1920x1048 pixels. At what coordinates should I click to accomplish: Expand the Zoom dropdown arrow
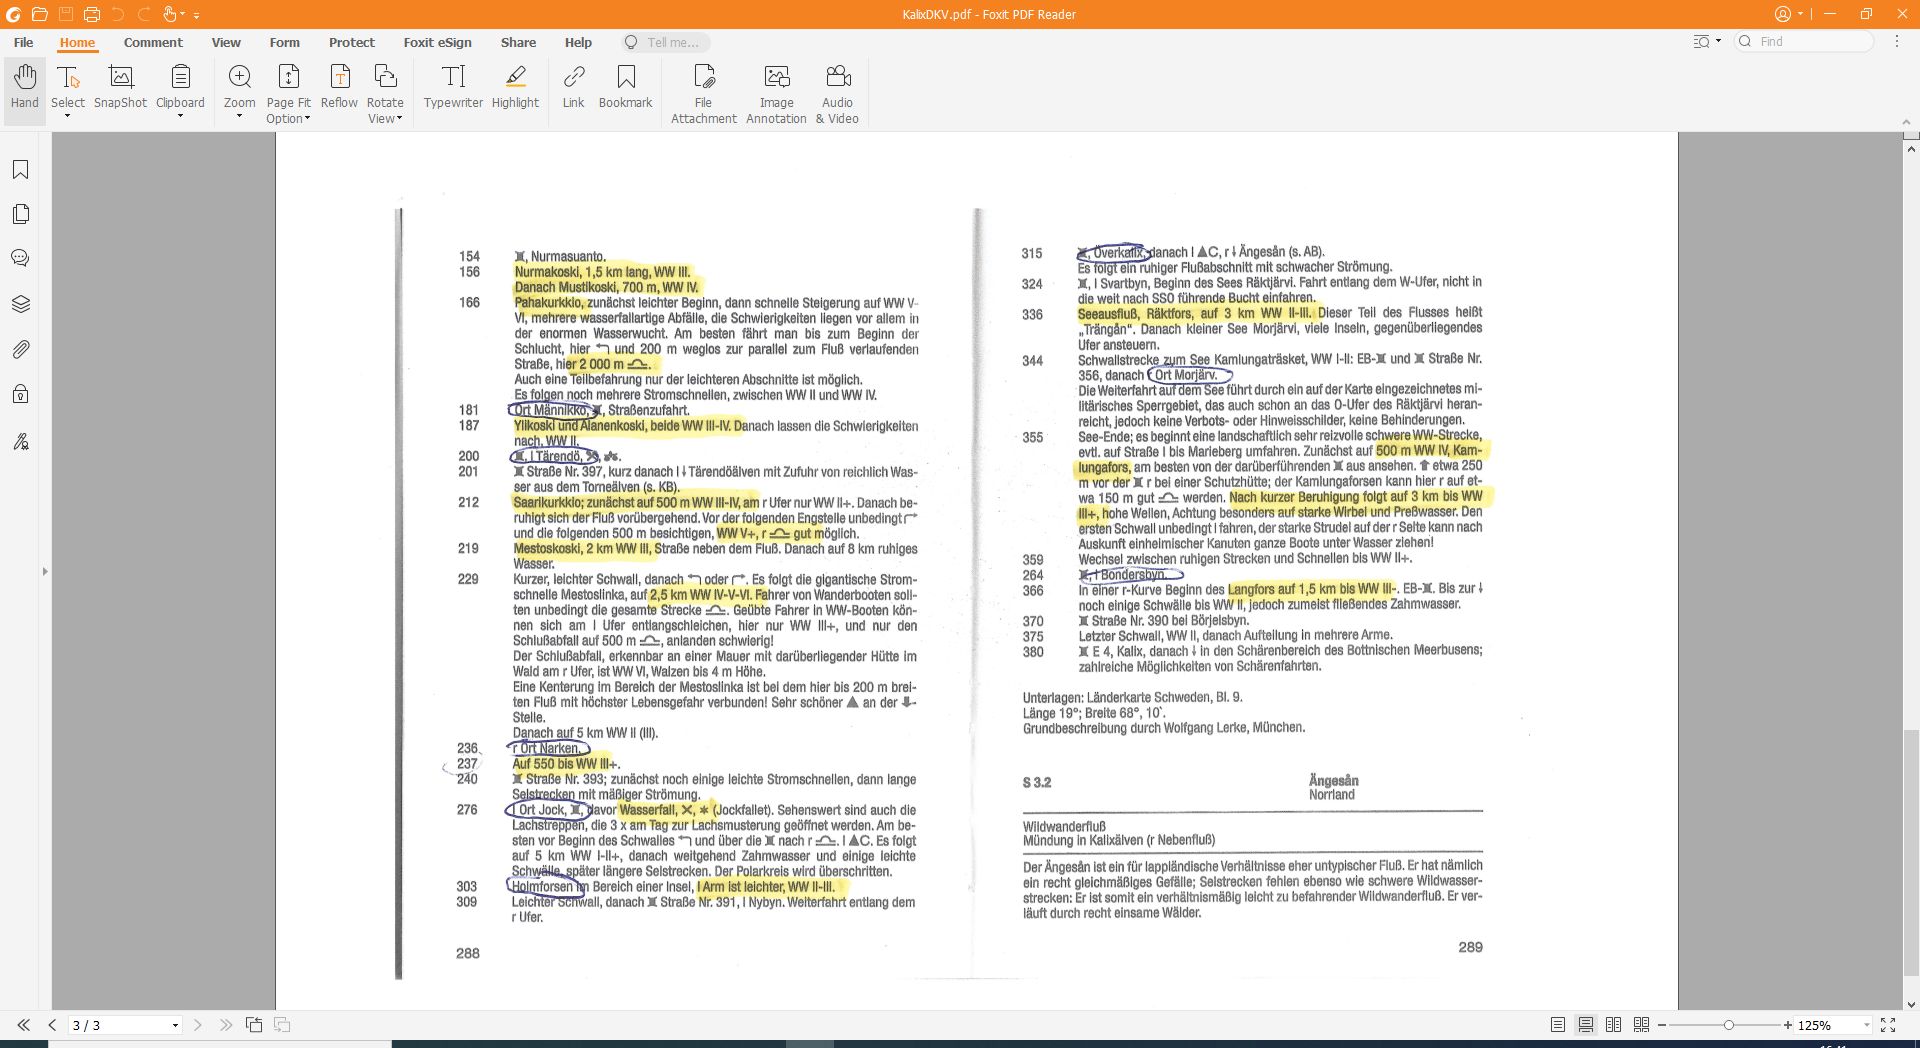click(240, 117)
